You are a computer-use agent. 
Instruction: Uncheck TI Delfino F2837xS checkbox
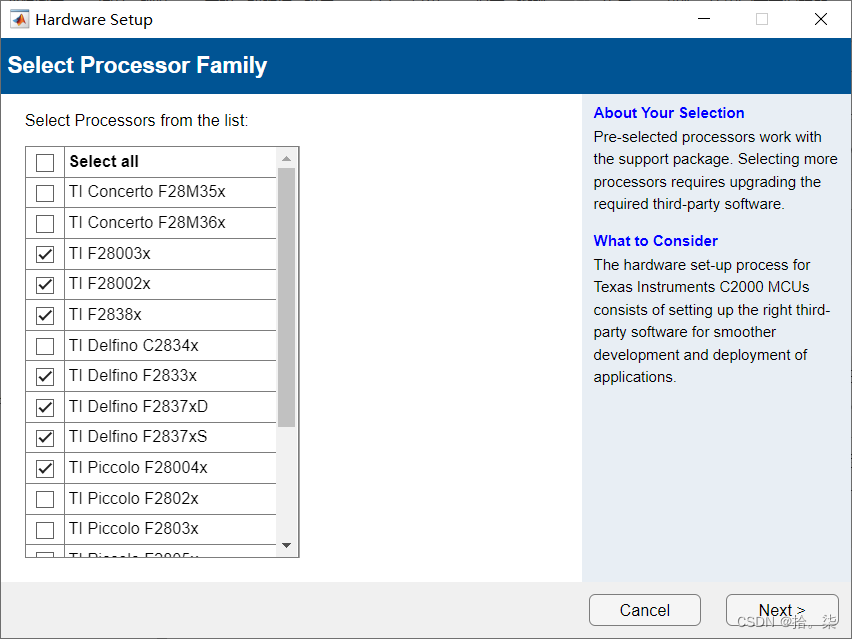(x=45, y=438)
